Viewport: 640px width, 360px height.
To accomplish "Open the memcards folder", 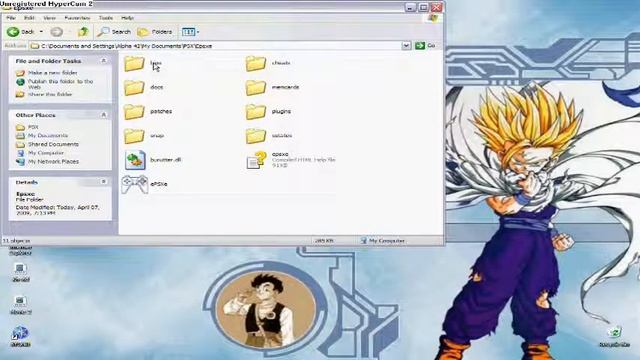I will (x=256, y=87).
